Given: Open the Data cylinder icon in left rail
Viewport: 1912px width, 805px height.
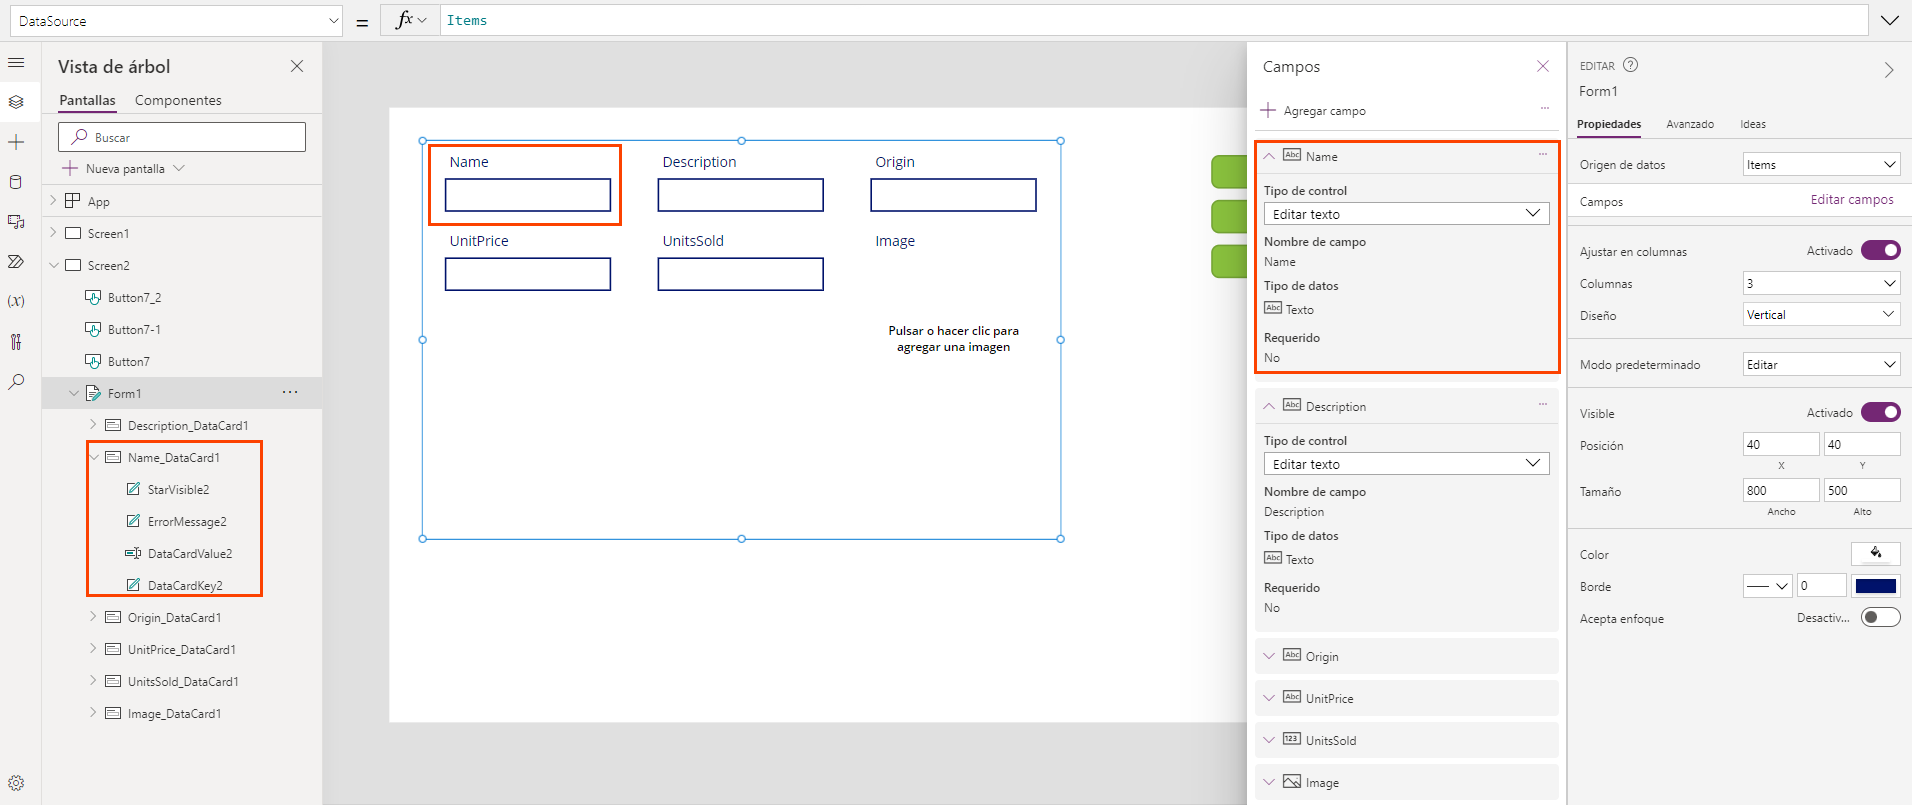Looking at the screenshot, I should (x=16, y=182).
